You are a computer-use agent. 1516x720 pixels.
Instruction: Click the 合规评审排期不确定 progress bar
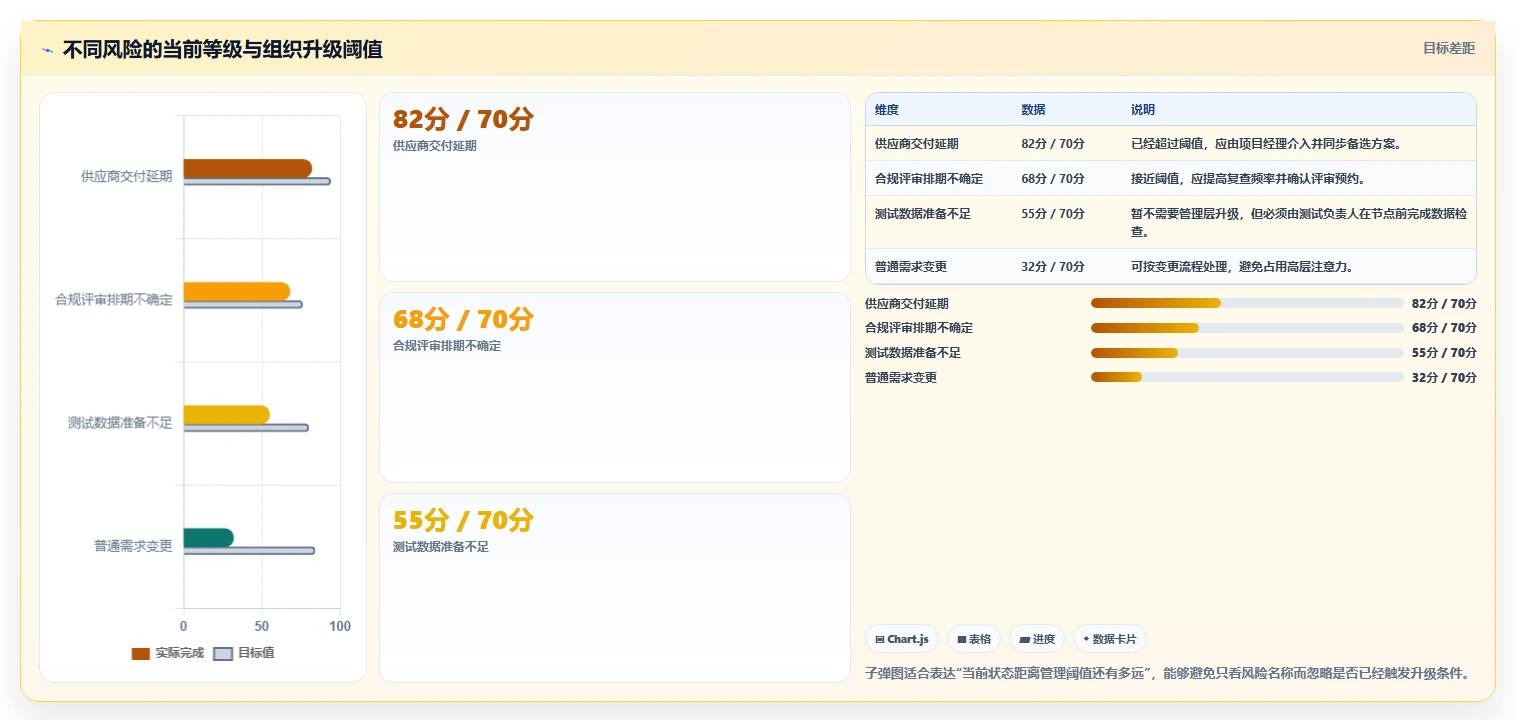pyautogui.click(x=1247, y=328)
